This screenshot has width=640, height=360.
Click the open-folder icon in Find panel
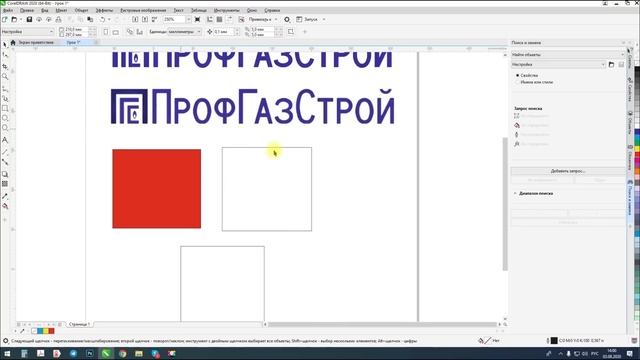tap(611, 64)
